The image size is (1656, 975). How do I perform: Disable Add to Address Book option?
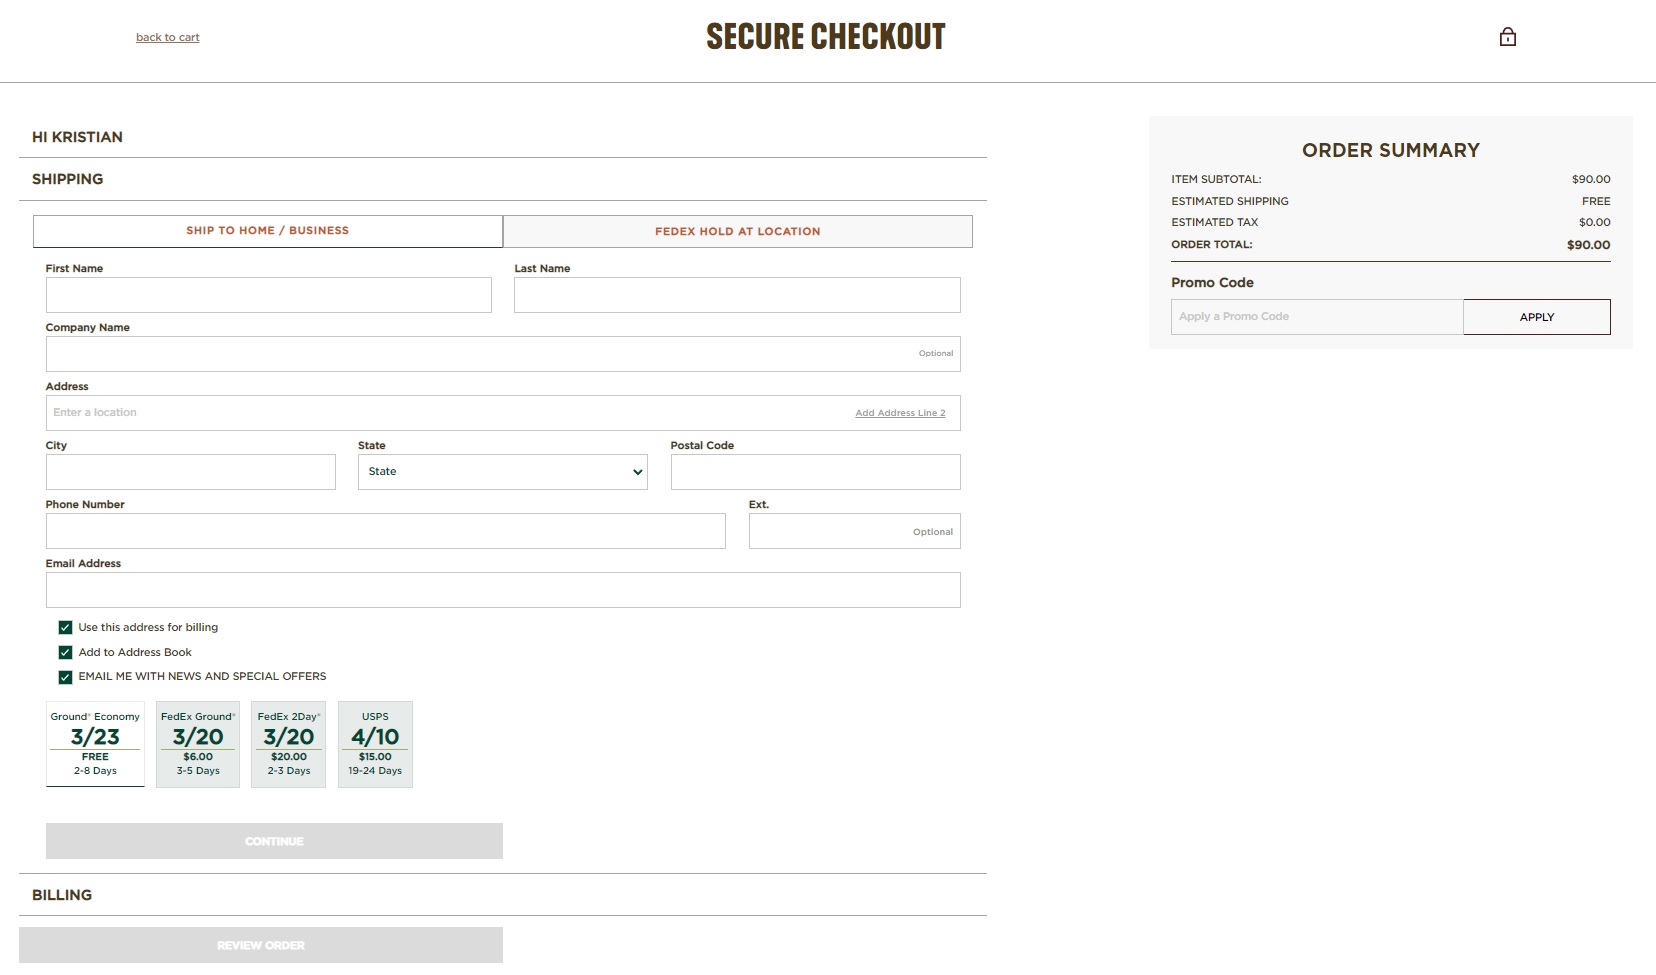(x=66, y=651)
